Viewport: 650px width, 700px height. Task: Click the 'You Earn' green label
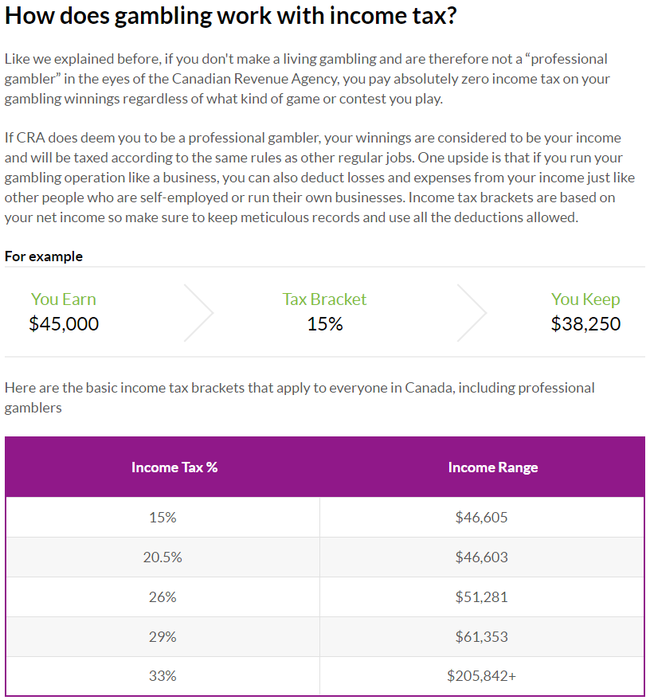64,299
